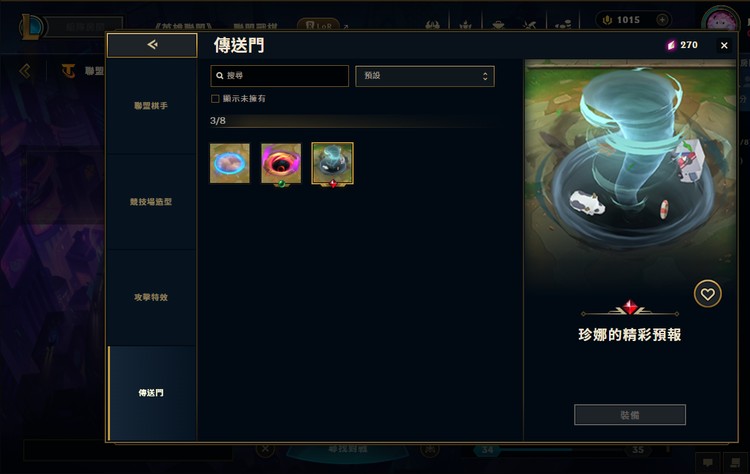
Task: Expand sort options via the dropdown arrows
Action: (x=485, y=76)
